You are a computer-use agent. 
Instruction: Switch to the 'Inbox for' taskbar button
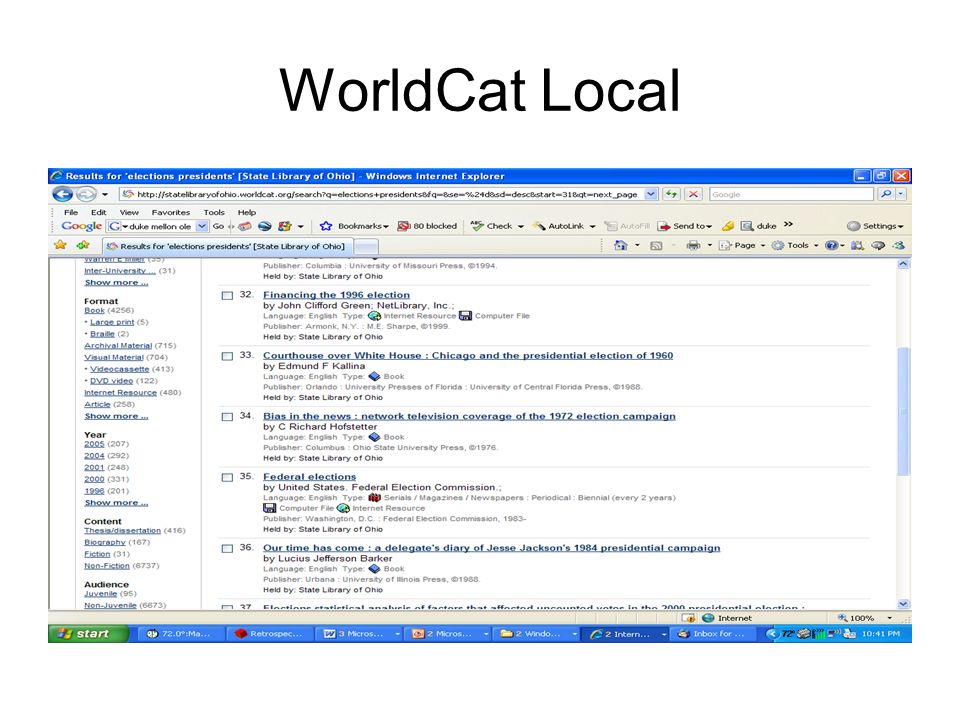[711, 634]
